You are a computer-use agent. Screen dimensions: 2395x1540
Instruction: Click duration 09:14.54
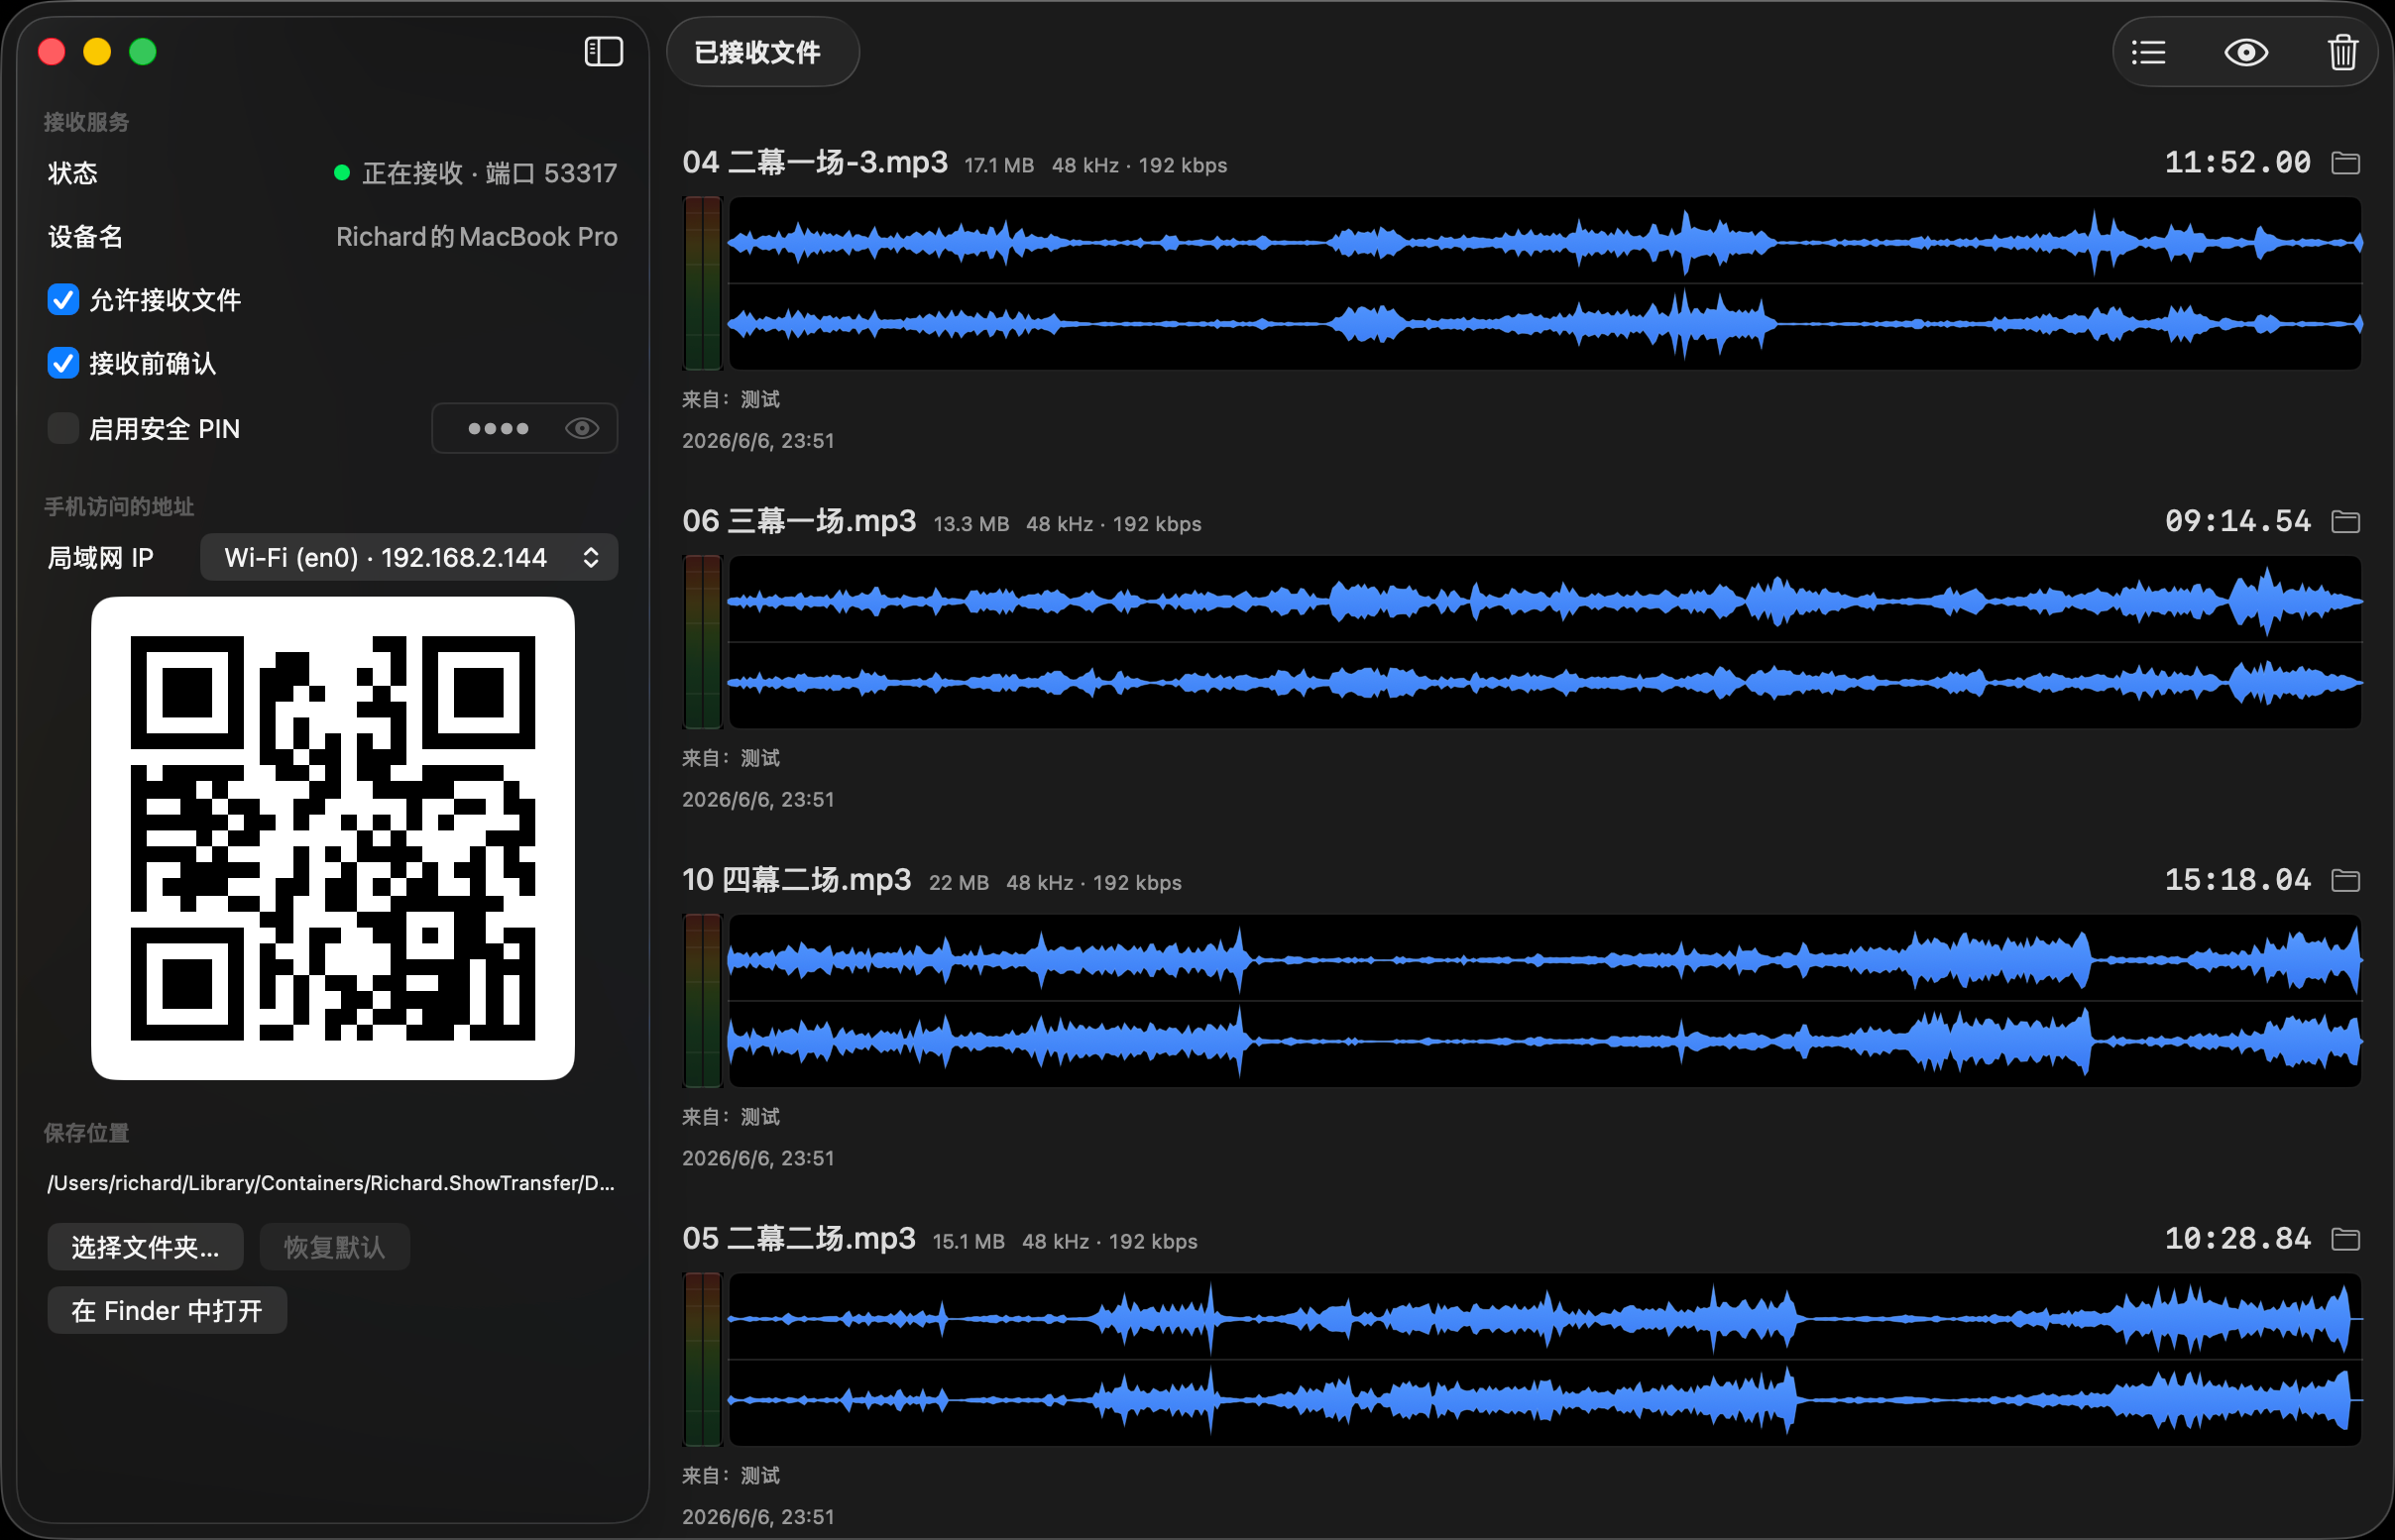pos(2238,522)
